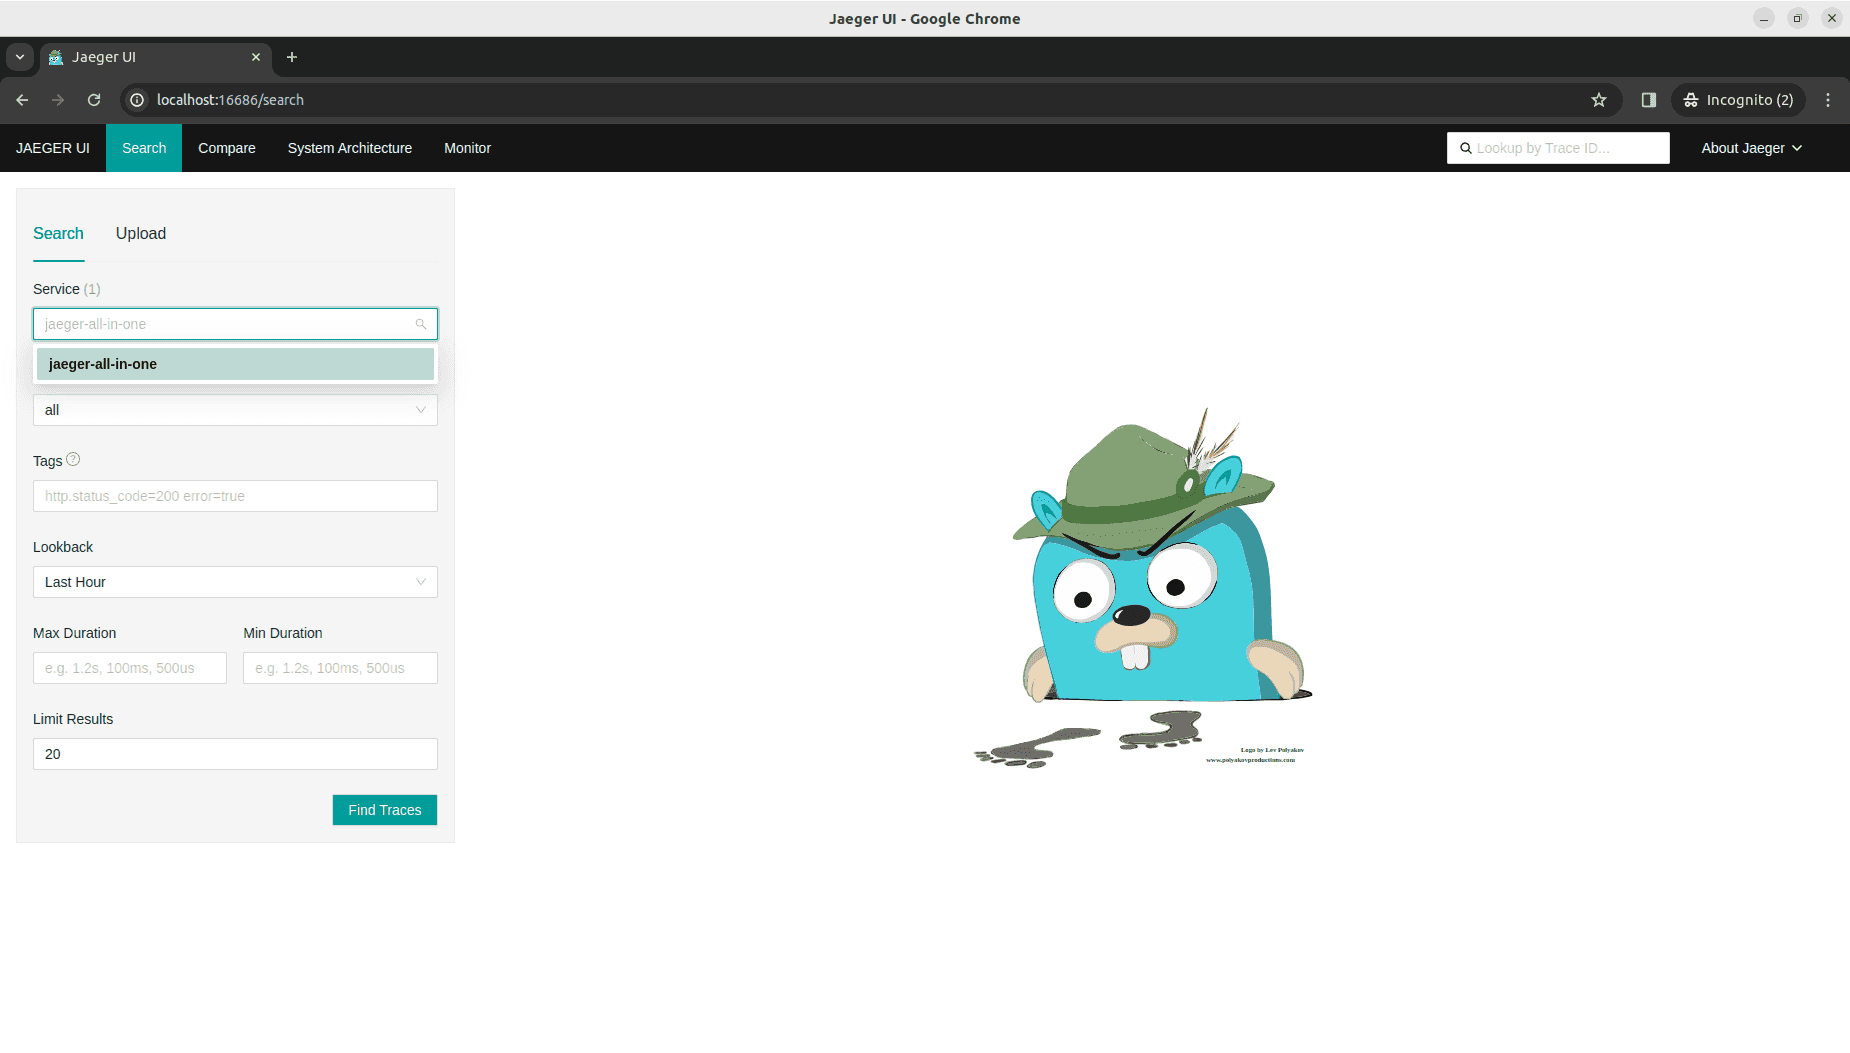View site information icon in address bar
Image resolution: width=1850 pixels, height=1053 pixels.
click(x=138, y=100)
